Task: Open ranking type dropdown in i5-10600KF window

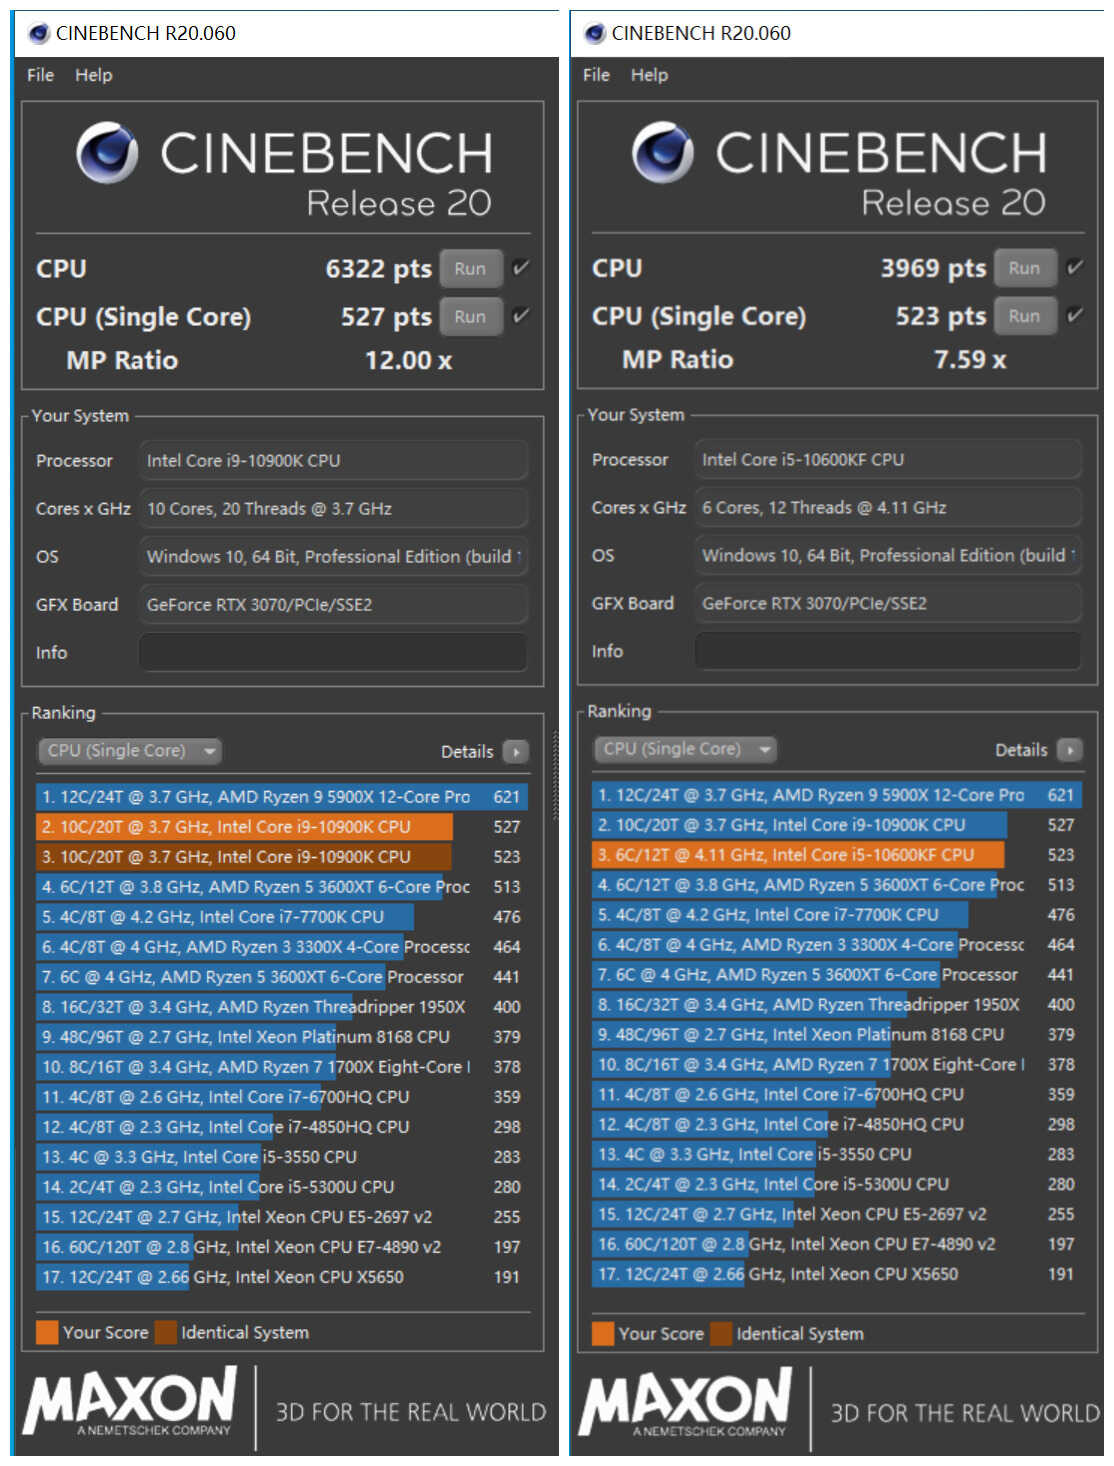Action: [685, 749]
